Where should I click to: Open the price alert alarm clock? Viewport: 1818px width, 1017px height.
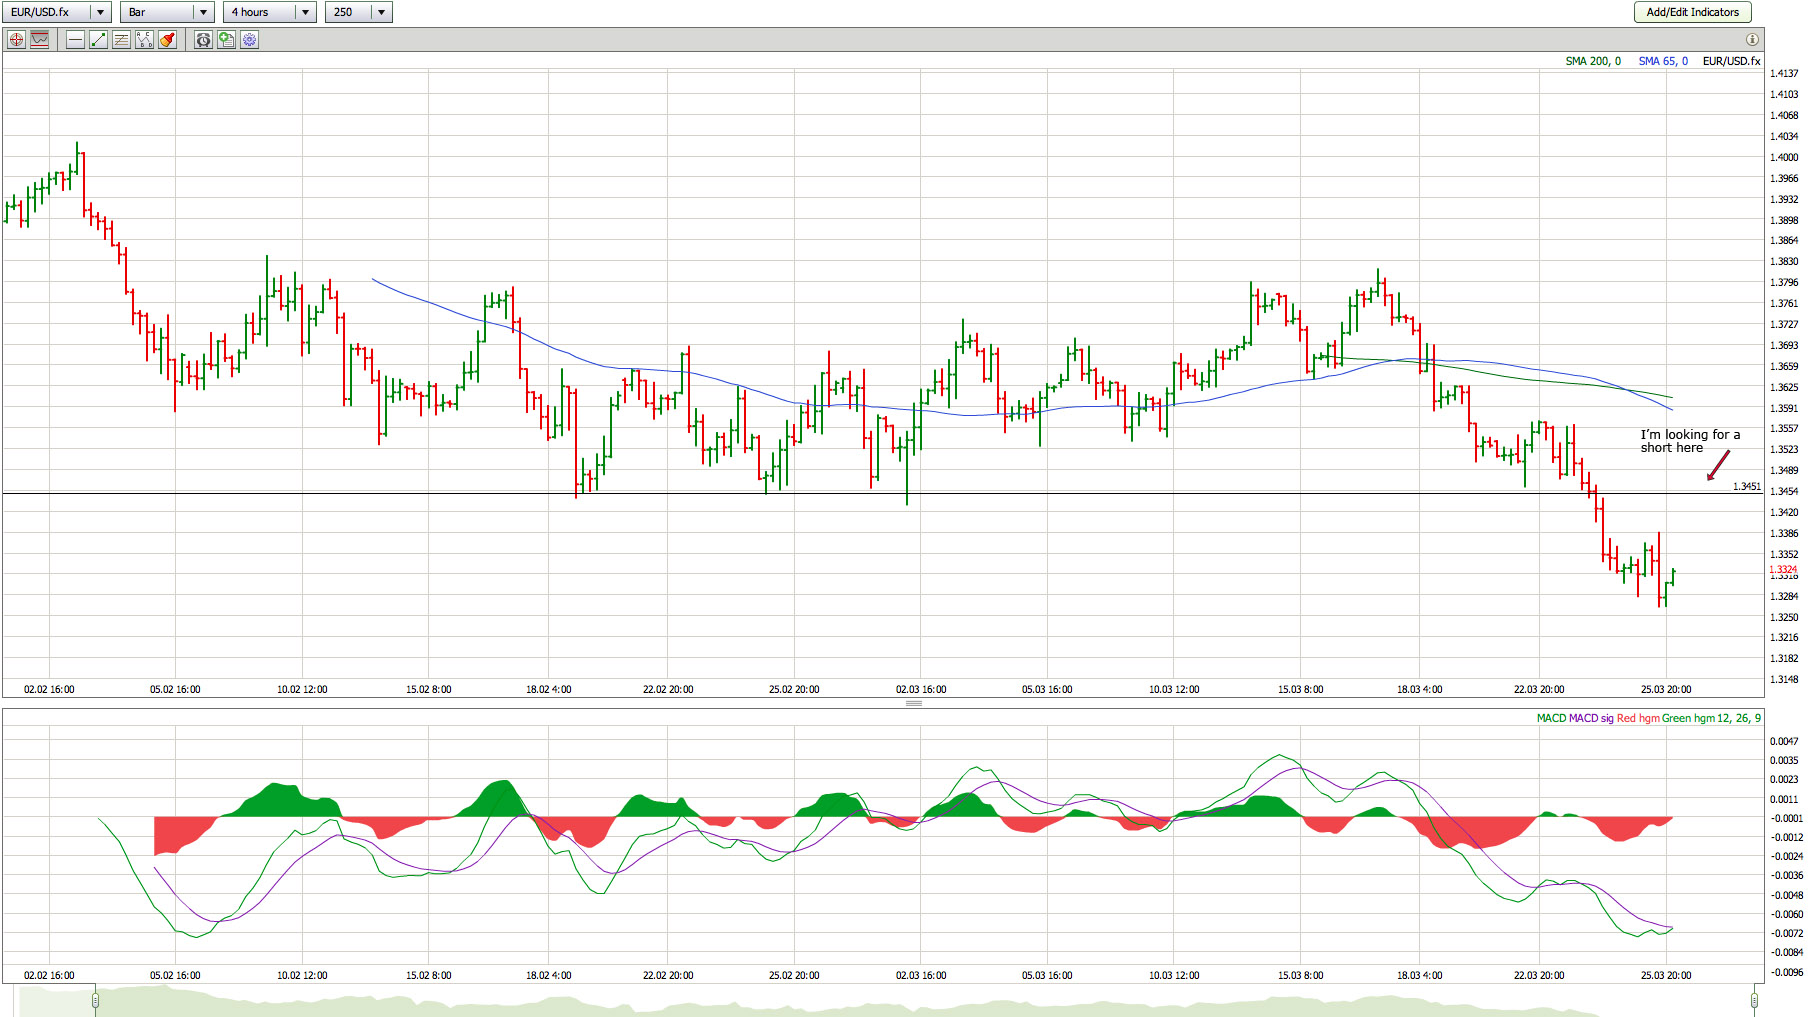203,40
